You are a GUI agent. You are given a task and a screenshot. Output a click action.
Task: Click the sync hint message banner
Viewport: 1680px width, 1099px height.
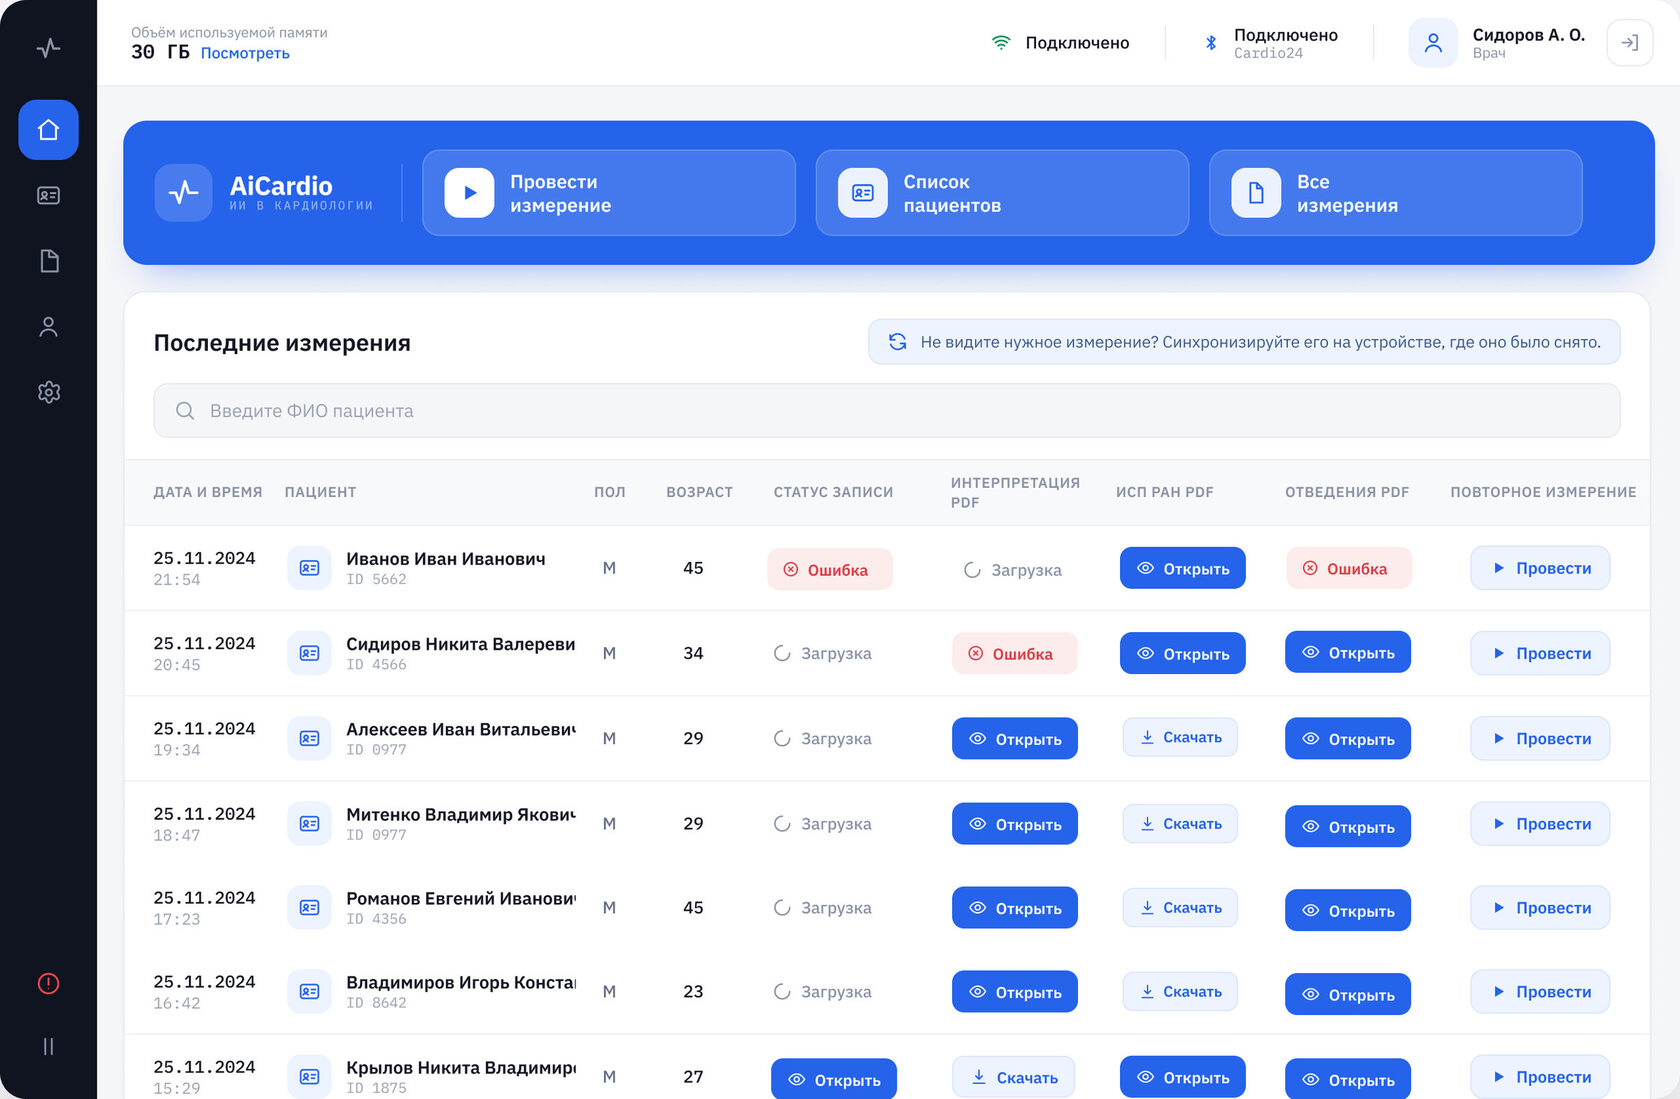click(x=1244, y=342)
